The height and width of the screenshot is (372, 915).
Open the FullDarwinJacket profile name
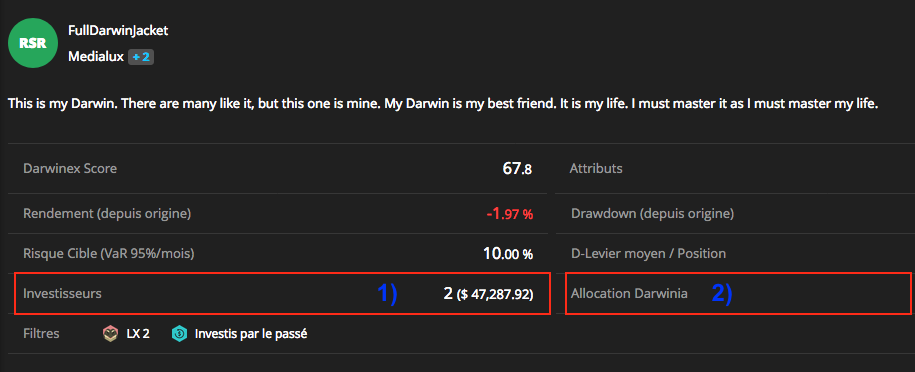click(x=118, y=31)
